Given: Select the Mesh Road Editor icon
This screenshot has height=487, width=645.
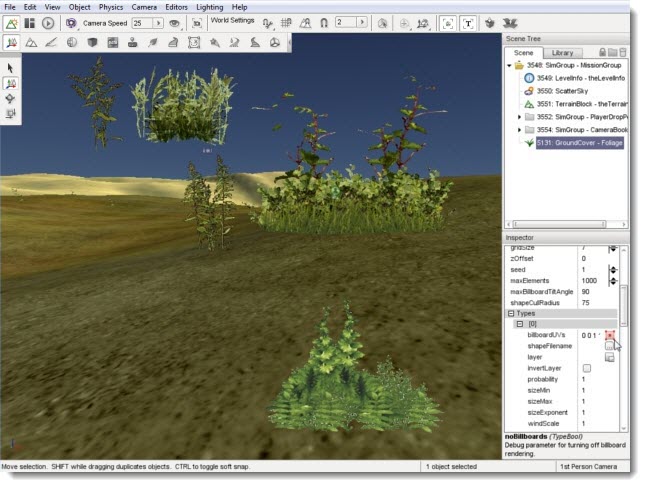Looking at the screenshot, I should pyautogui.click(x=173, y=42).
